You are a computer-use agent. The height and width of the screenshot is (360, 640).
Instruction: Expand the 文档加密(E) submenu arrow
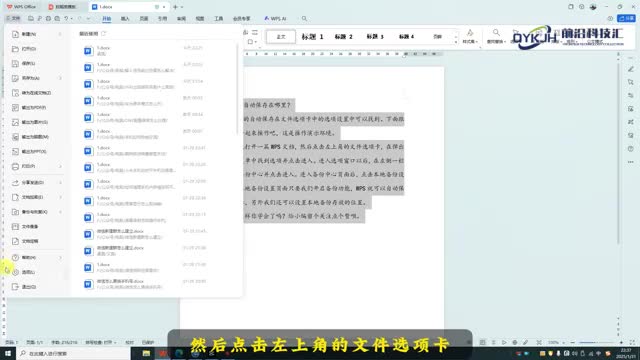[x=60, y=197]
